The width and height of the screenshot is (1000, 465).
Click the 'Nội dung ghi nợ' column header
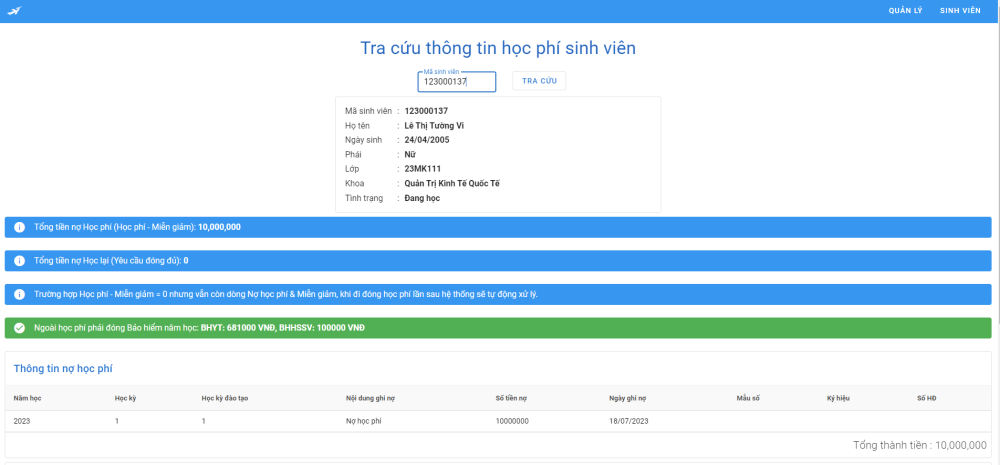[x=372, y=398]
